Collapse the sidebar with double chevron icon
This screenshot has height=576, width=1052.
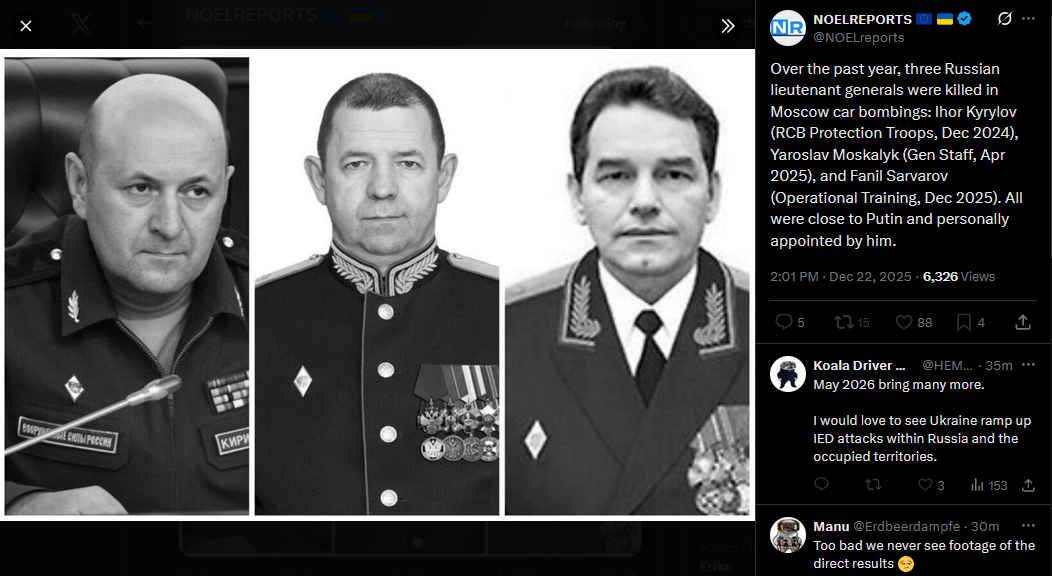tap(727, 26)
